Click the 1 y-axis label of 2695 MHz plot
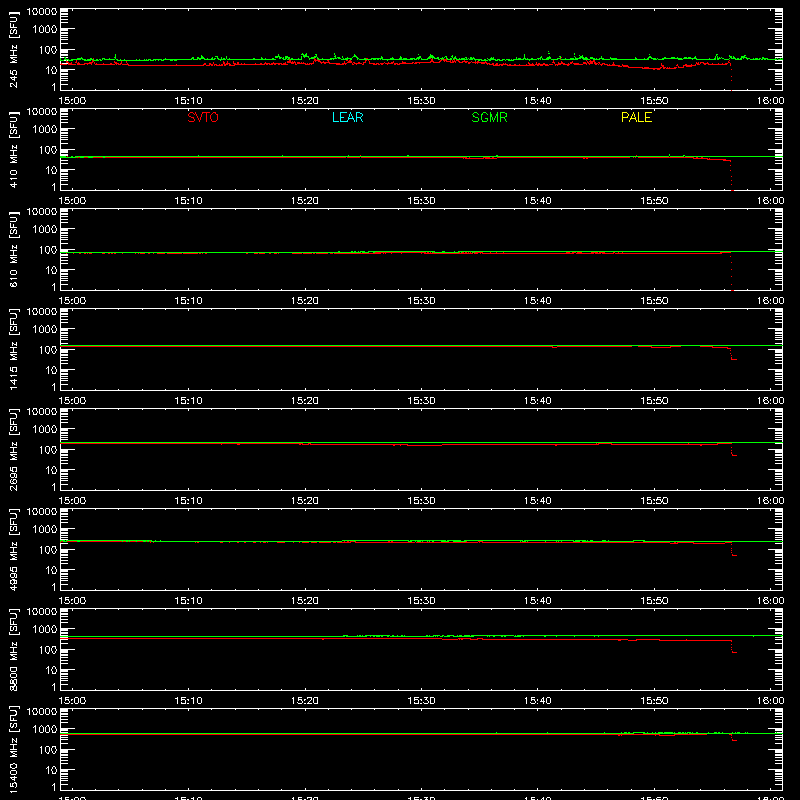This screenshot has height=800, width=800. 54,487
